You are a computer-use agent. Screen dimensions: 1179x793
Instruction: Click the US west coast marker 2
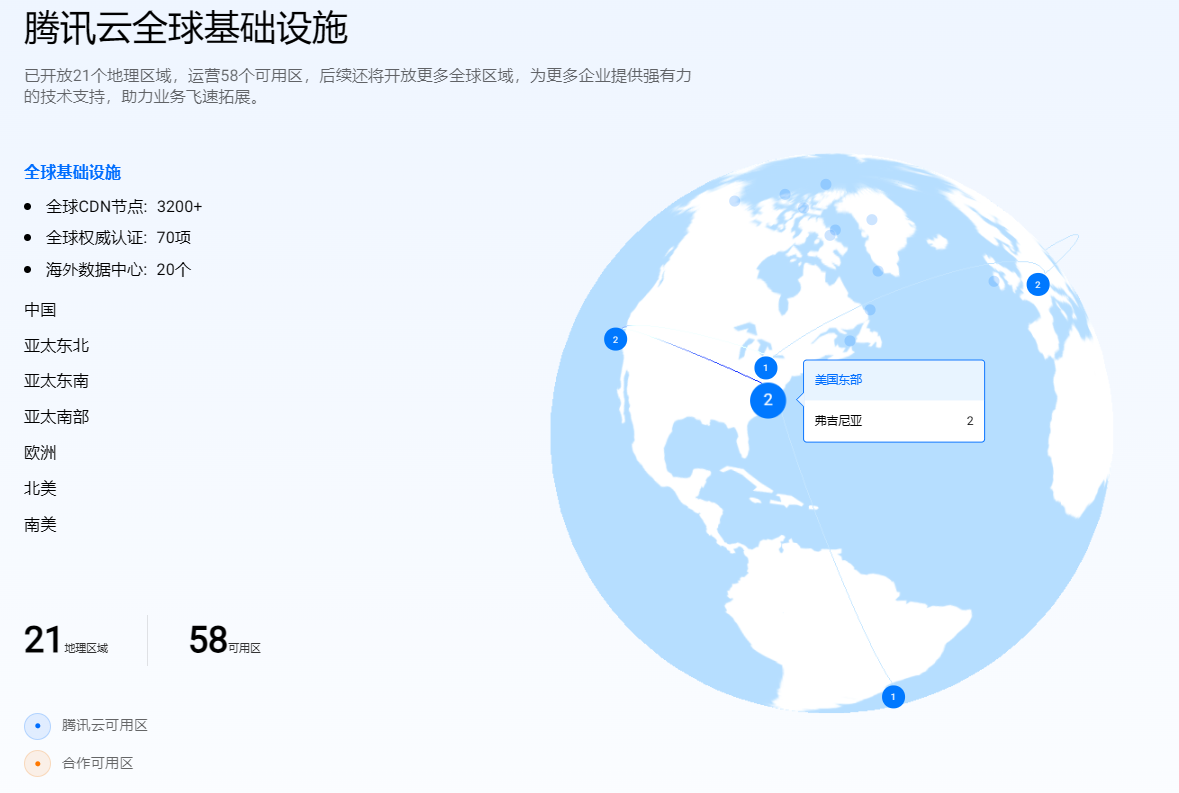(x=615, y=339)
